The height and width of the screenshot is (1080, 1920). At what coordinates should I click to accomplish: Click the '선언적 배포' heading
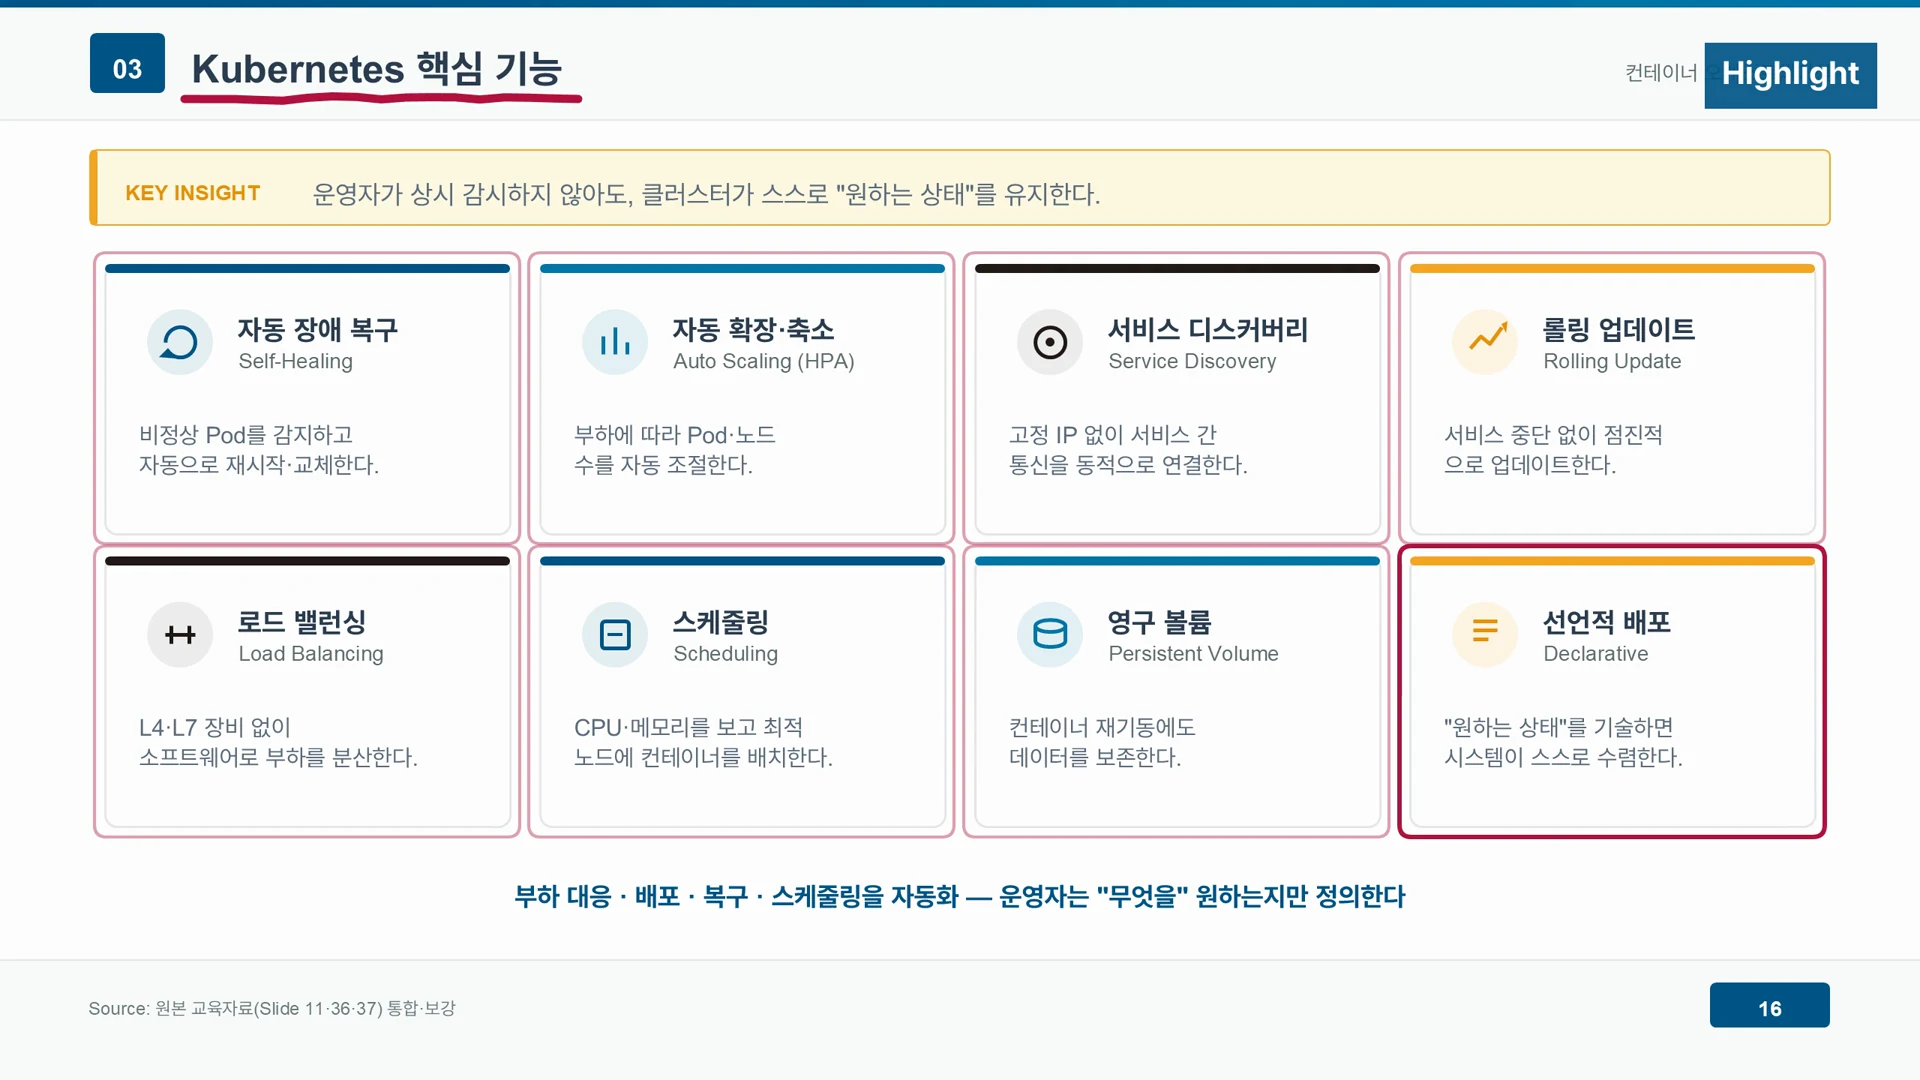[1607, 621]
